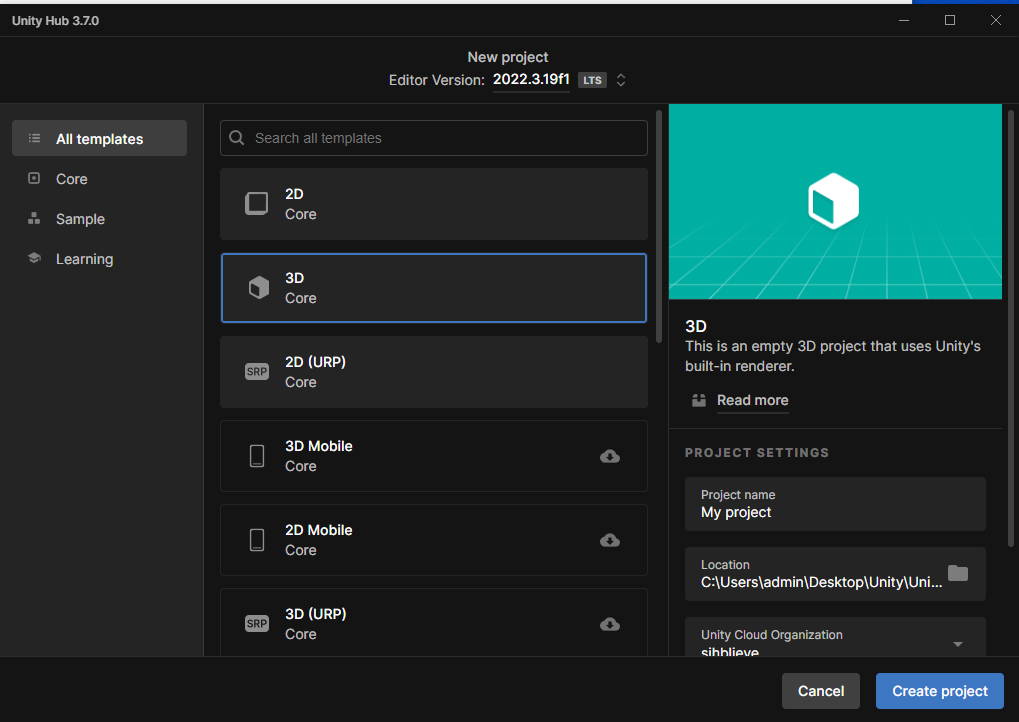Click Create project button

click(x=940, y=691)
